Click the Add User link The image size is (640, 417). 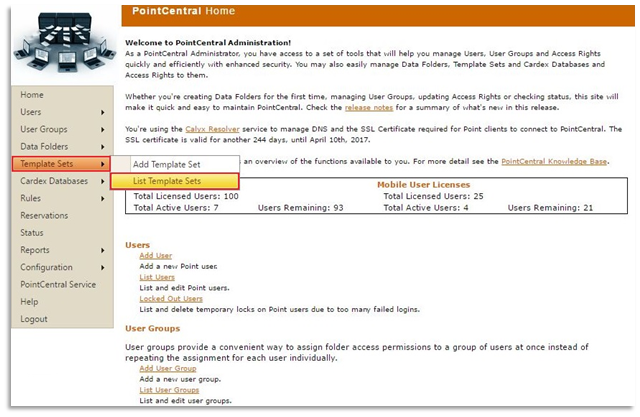point(156,256)
